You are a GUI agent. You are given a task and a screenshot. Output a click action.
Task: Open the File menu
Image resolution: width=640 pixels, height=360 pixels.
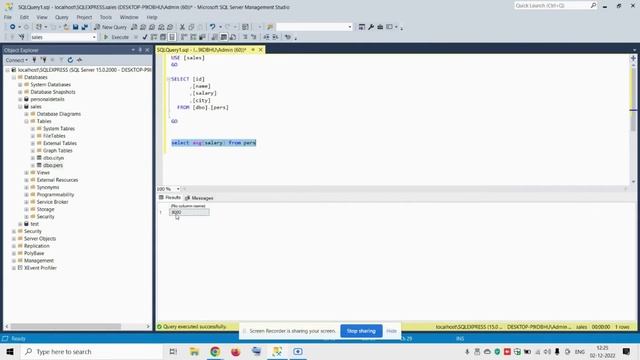(8, 17)
